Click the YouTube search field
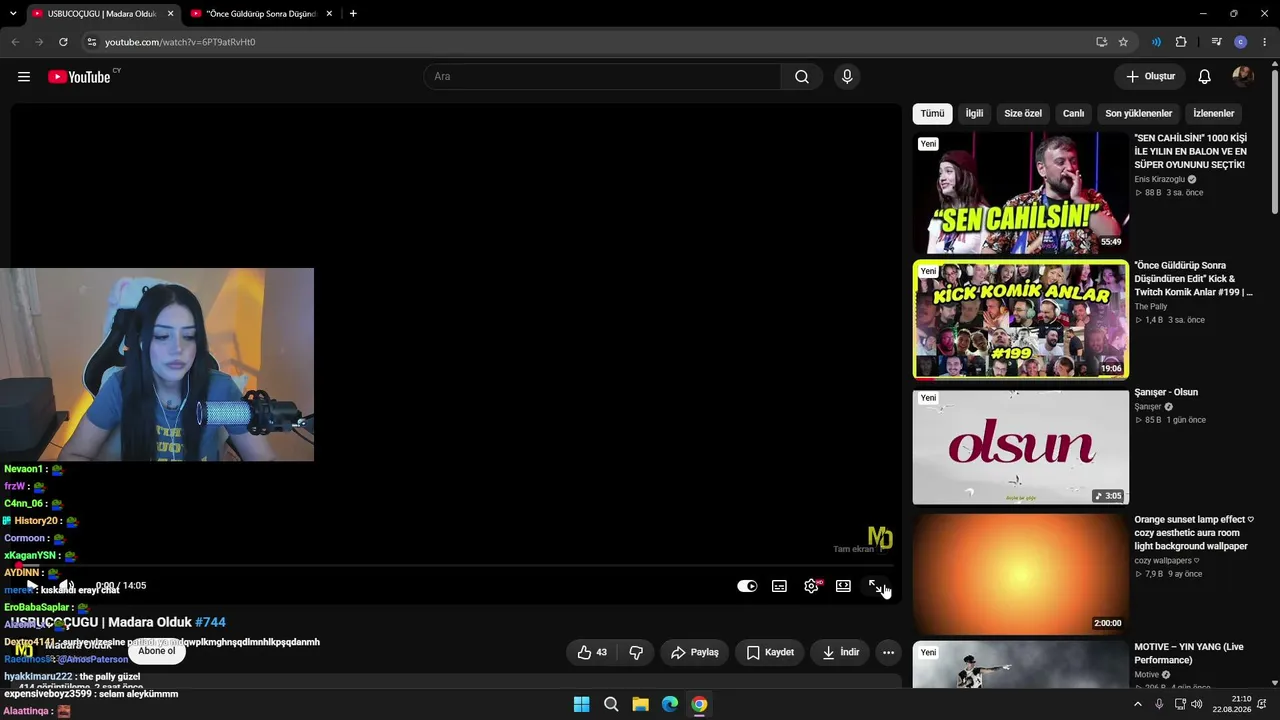The height and width of the screenshot is (720, 1280). (603, 77)
